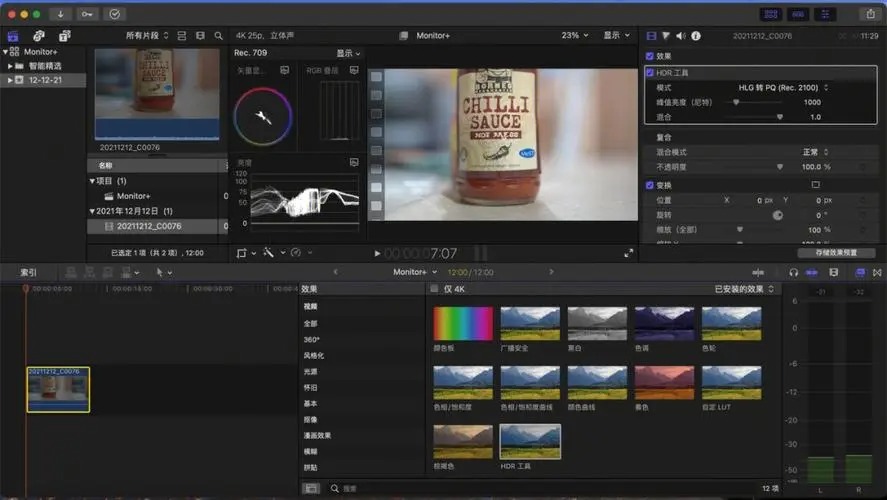Open the retiming speedometer dropdown
The image size is (887, 500).
(x=301, y=253)
